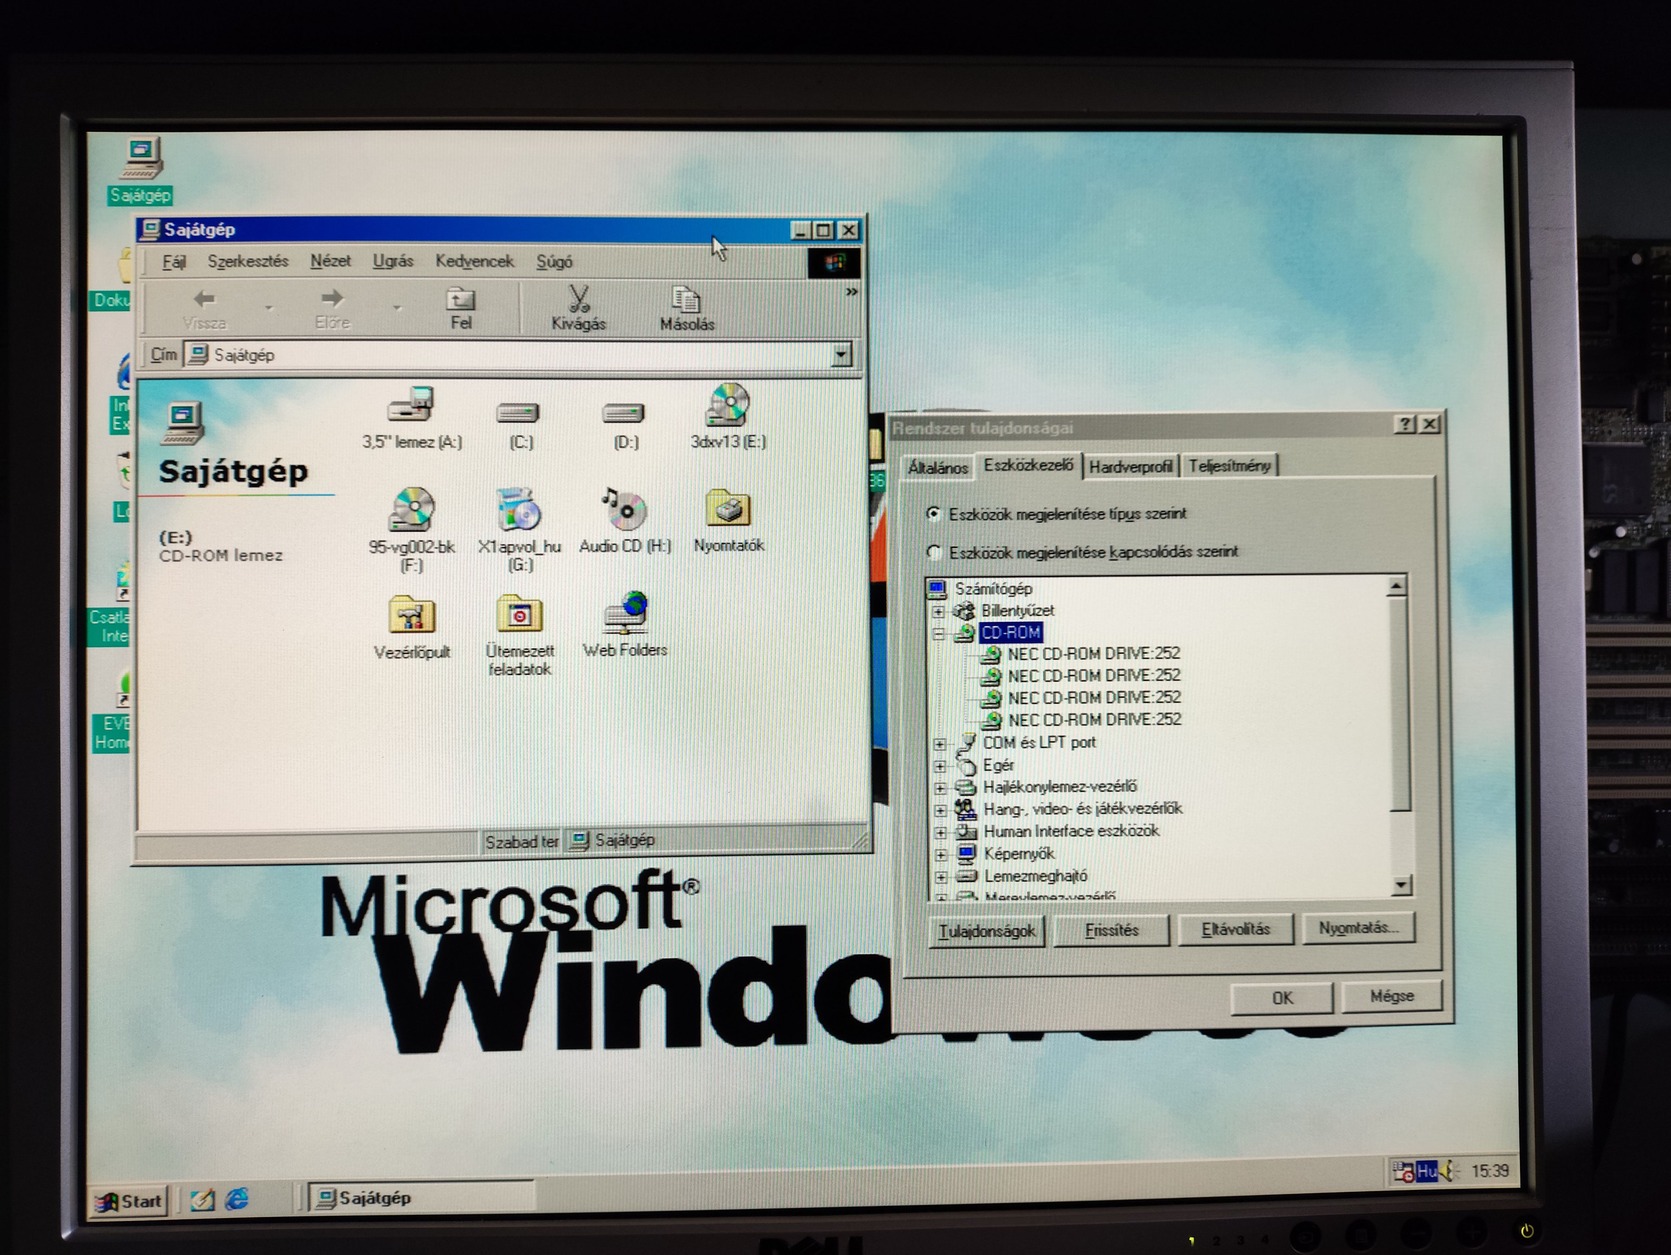This screenshot has height=1255, width=1671.
Task: Expand the Képernyők tree node
Action: [x=940, y=855]
